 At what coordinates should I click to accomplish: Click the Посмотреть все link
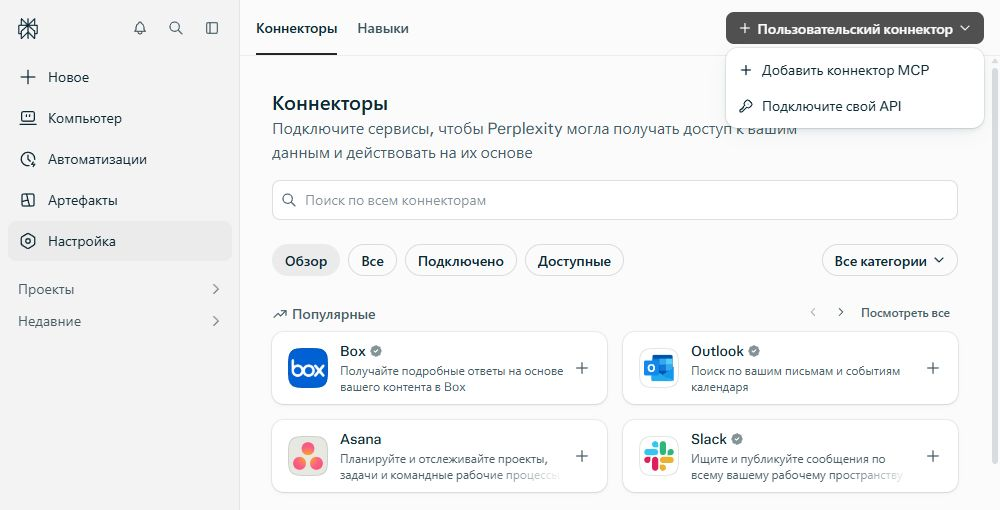pyautogui.click(x=905, y=313)
